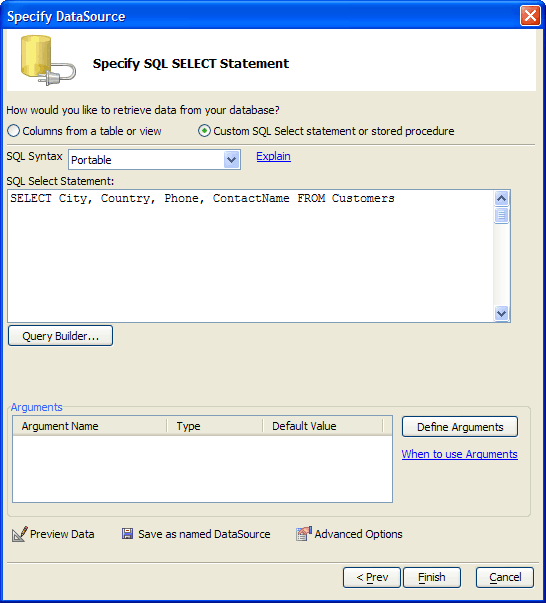Select Columns from a table or view
Screen dimensions: 546x603
coord(13,131)
